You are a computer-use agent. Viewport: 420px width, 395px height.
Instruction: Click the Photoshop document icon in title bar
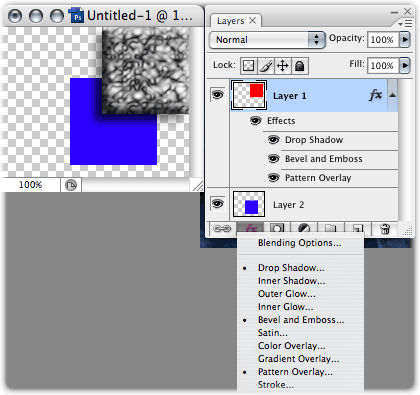click(76, 15)
